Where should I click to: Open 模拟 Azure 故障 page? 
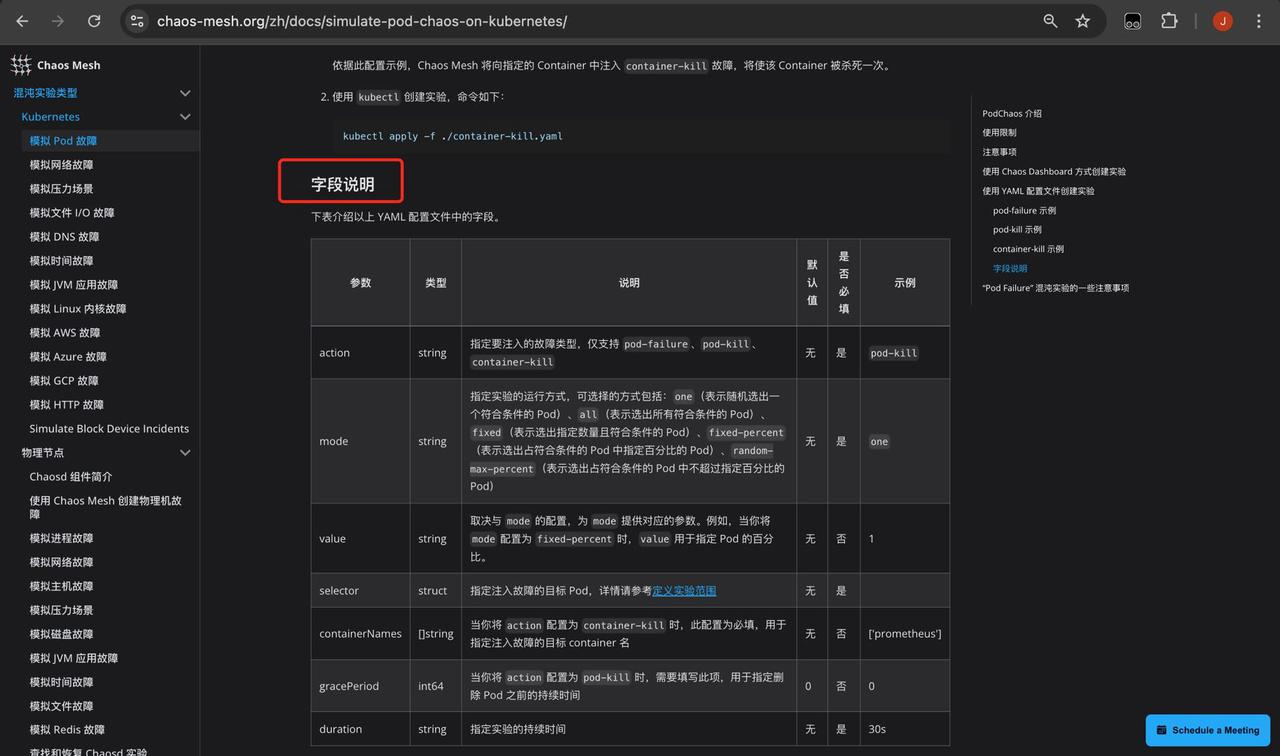pos(68,357)
